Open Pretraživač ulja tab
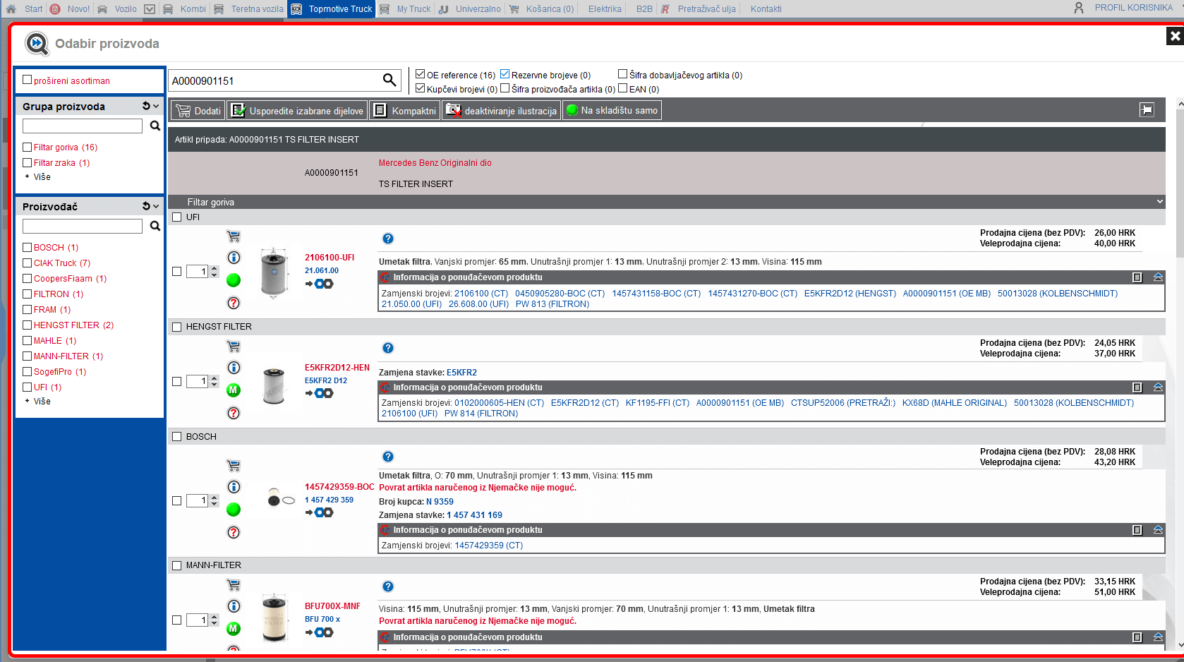 tap(706, 8)
